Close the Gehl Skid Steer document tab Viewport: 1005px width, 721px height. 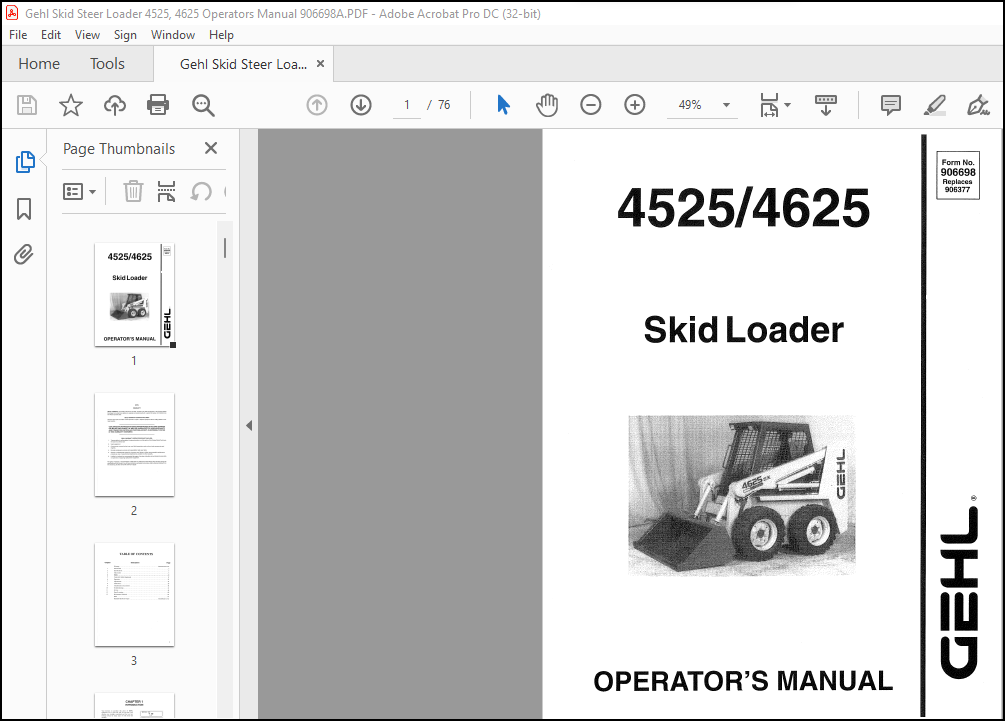320,63
